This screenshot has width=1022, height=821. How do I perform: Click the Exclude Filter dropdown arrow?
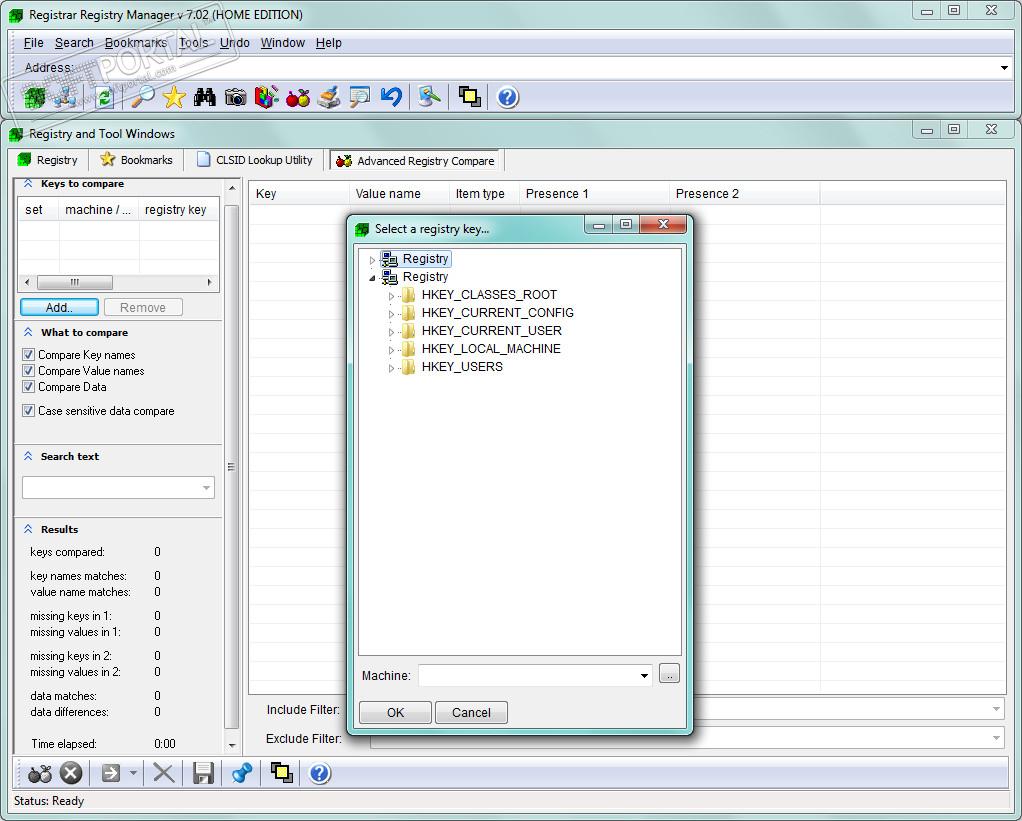[997, 738]
